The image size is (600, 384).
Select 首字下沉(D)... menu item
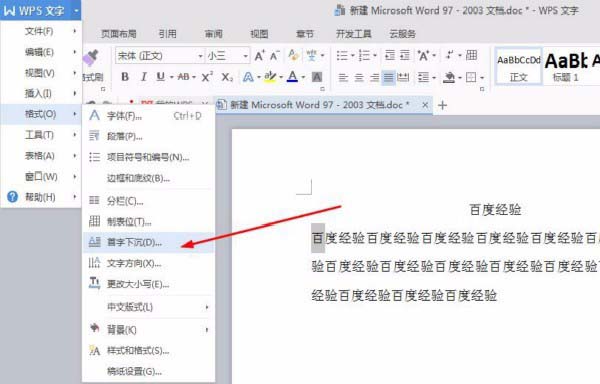[149, 242]
